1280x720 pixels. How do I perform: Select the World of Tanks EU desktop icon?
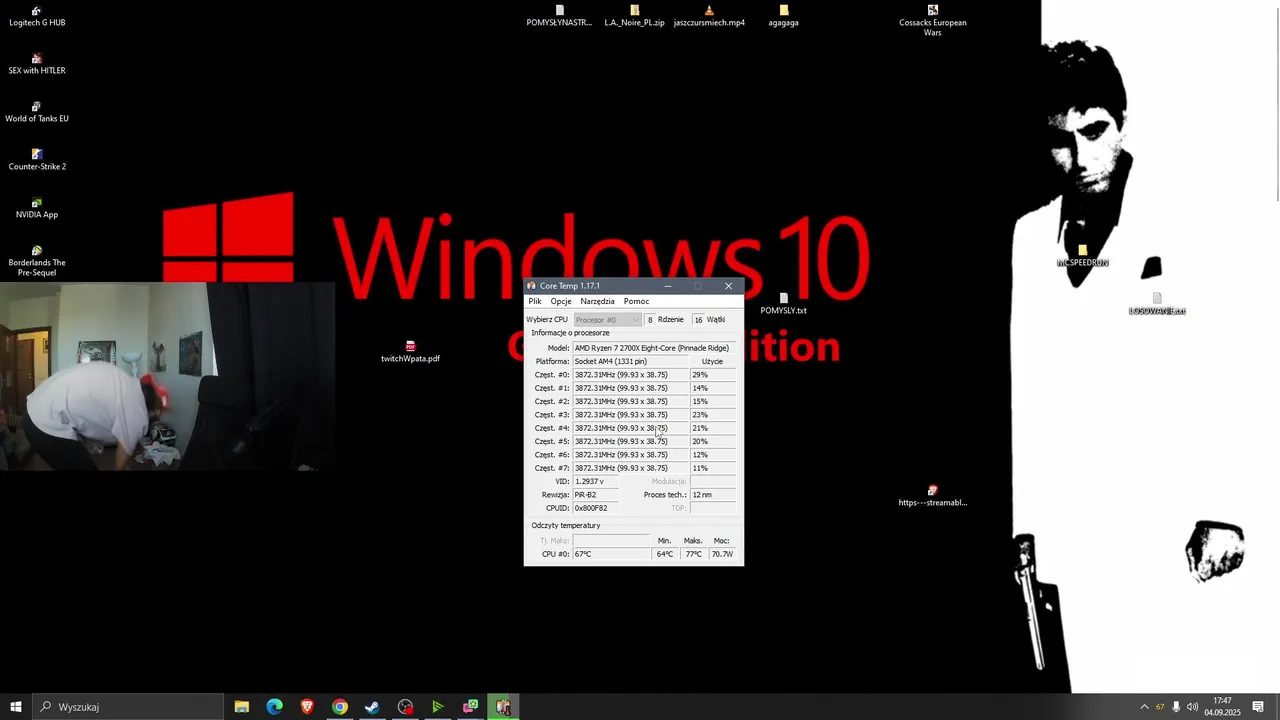37,112
